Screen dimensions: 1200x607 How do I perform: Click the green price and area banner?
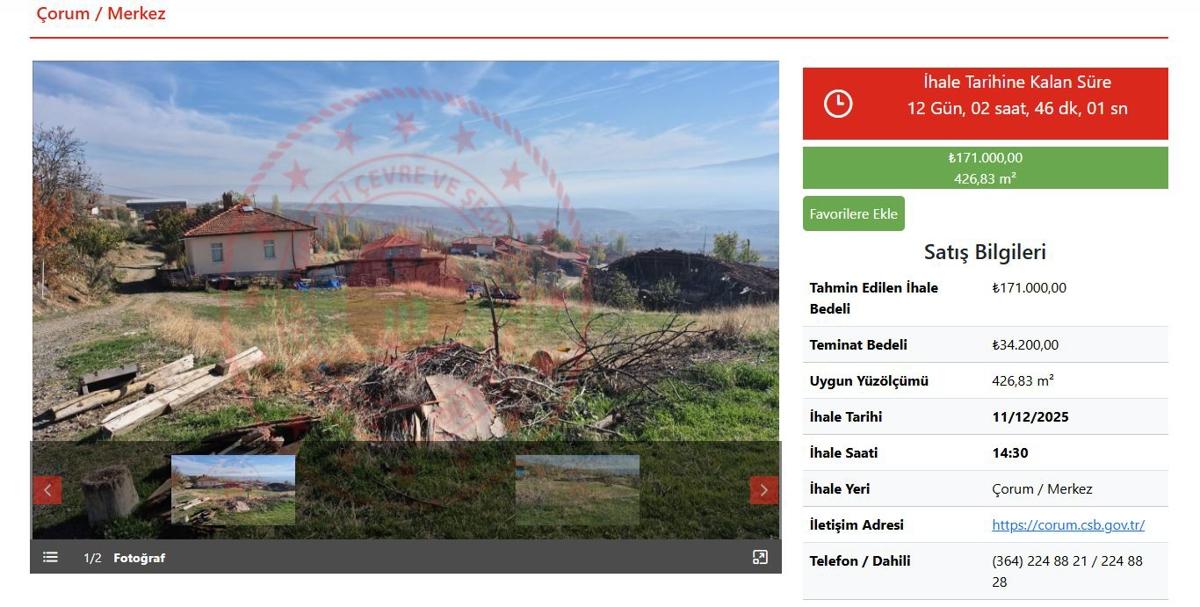985,168
